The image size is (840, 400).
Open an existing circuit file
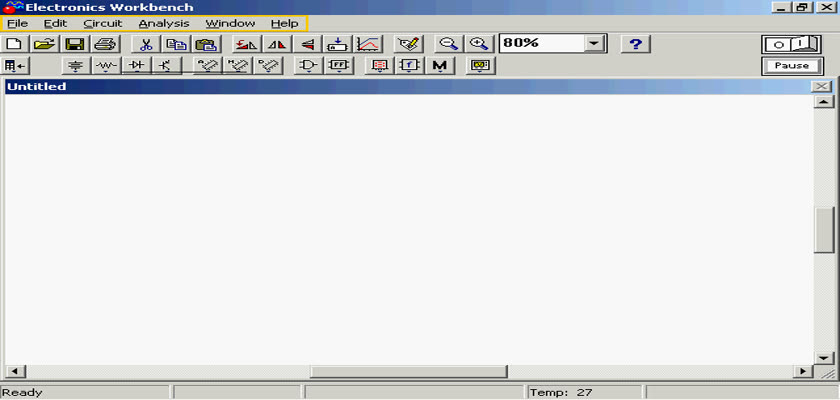(x=46, y=44)
